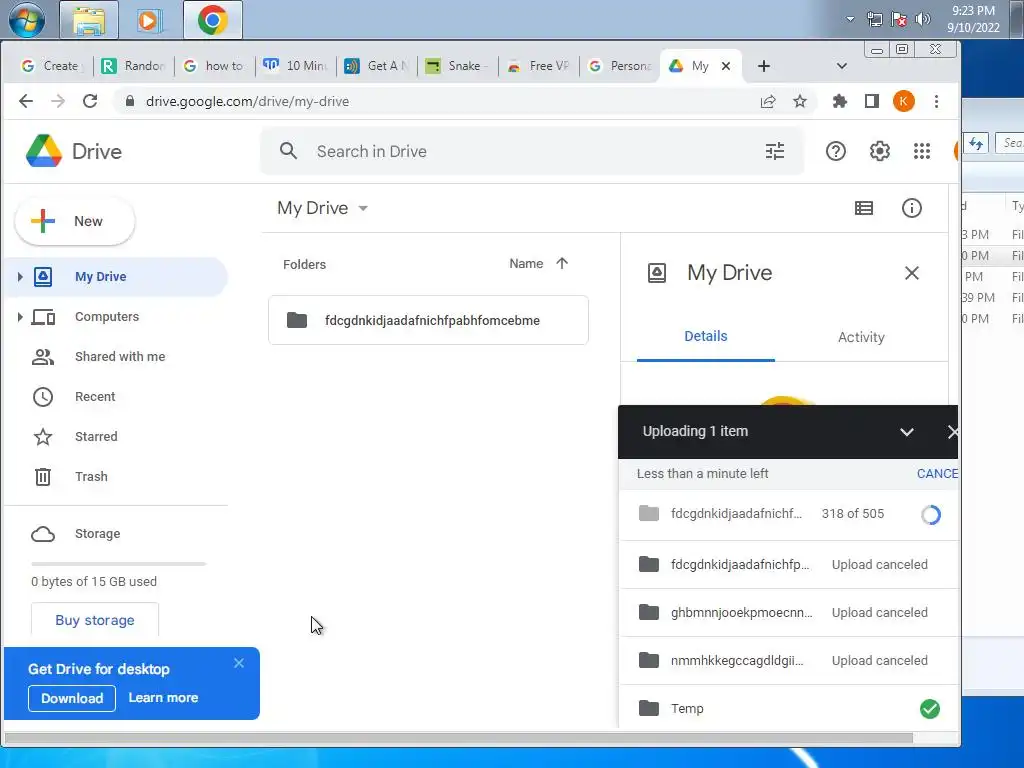Viewport: 1024px width, 768px height.
Task: Open Drive Help support menu
Action: (836, 152)
